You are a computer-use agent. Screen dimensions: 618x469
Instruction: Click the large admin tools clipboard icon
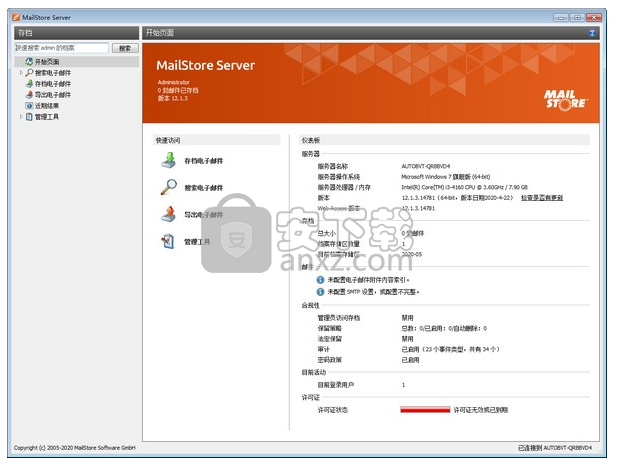coord(168,241)
